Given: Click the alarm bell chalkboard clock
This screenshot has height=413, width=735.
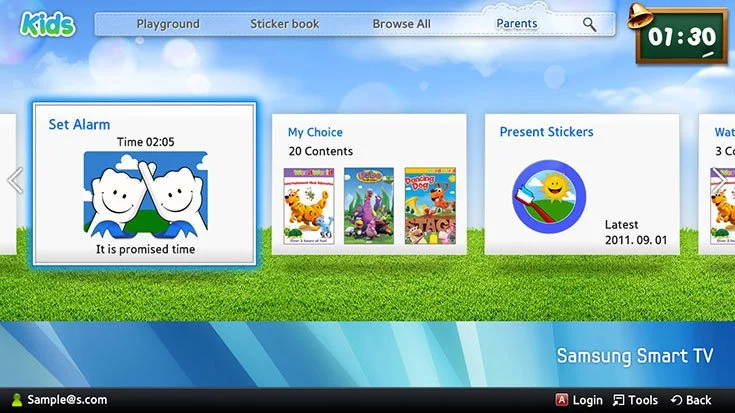Looking at the screenshot, I should (678, 34).
